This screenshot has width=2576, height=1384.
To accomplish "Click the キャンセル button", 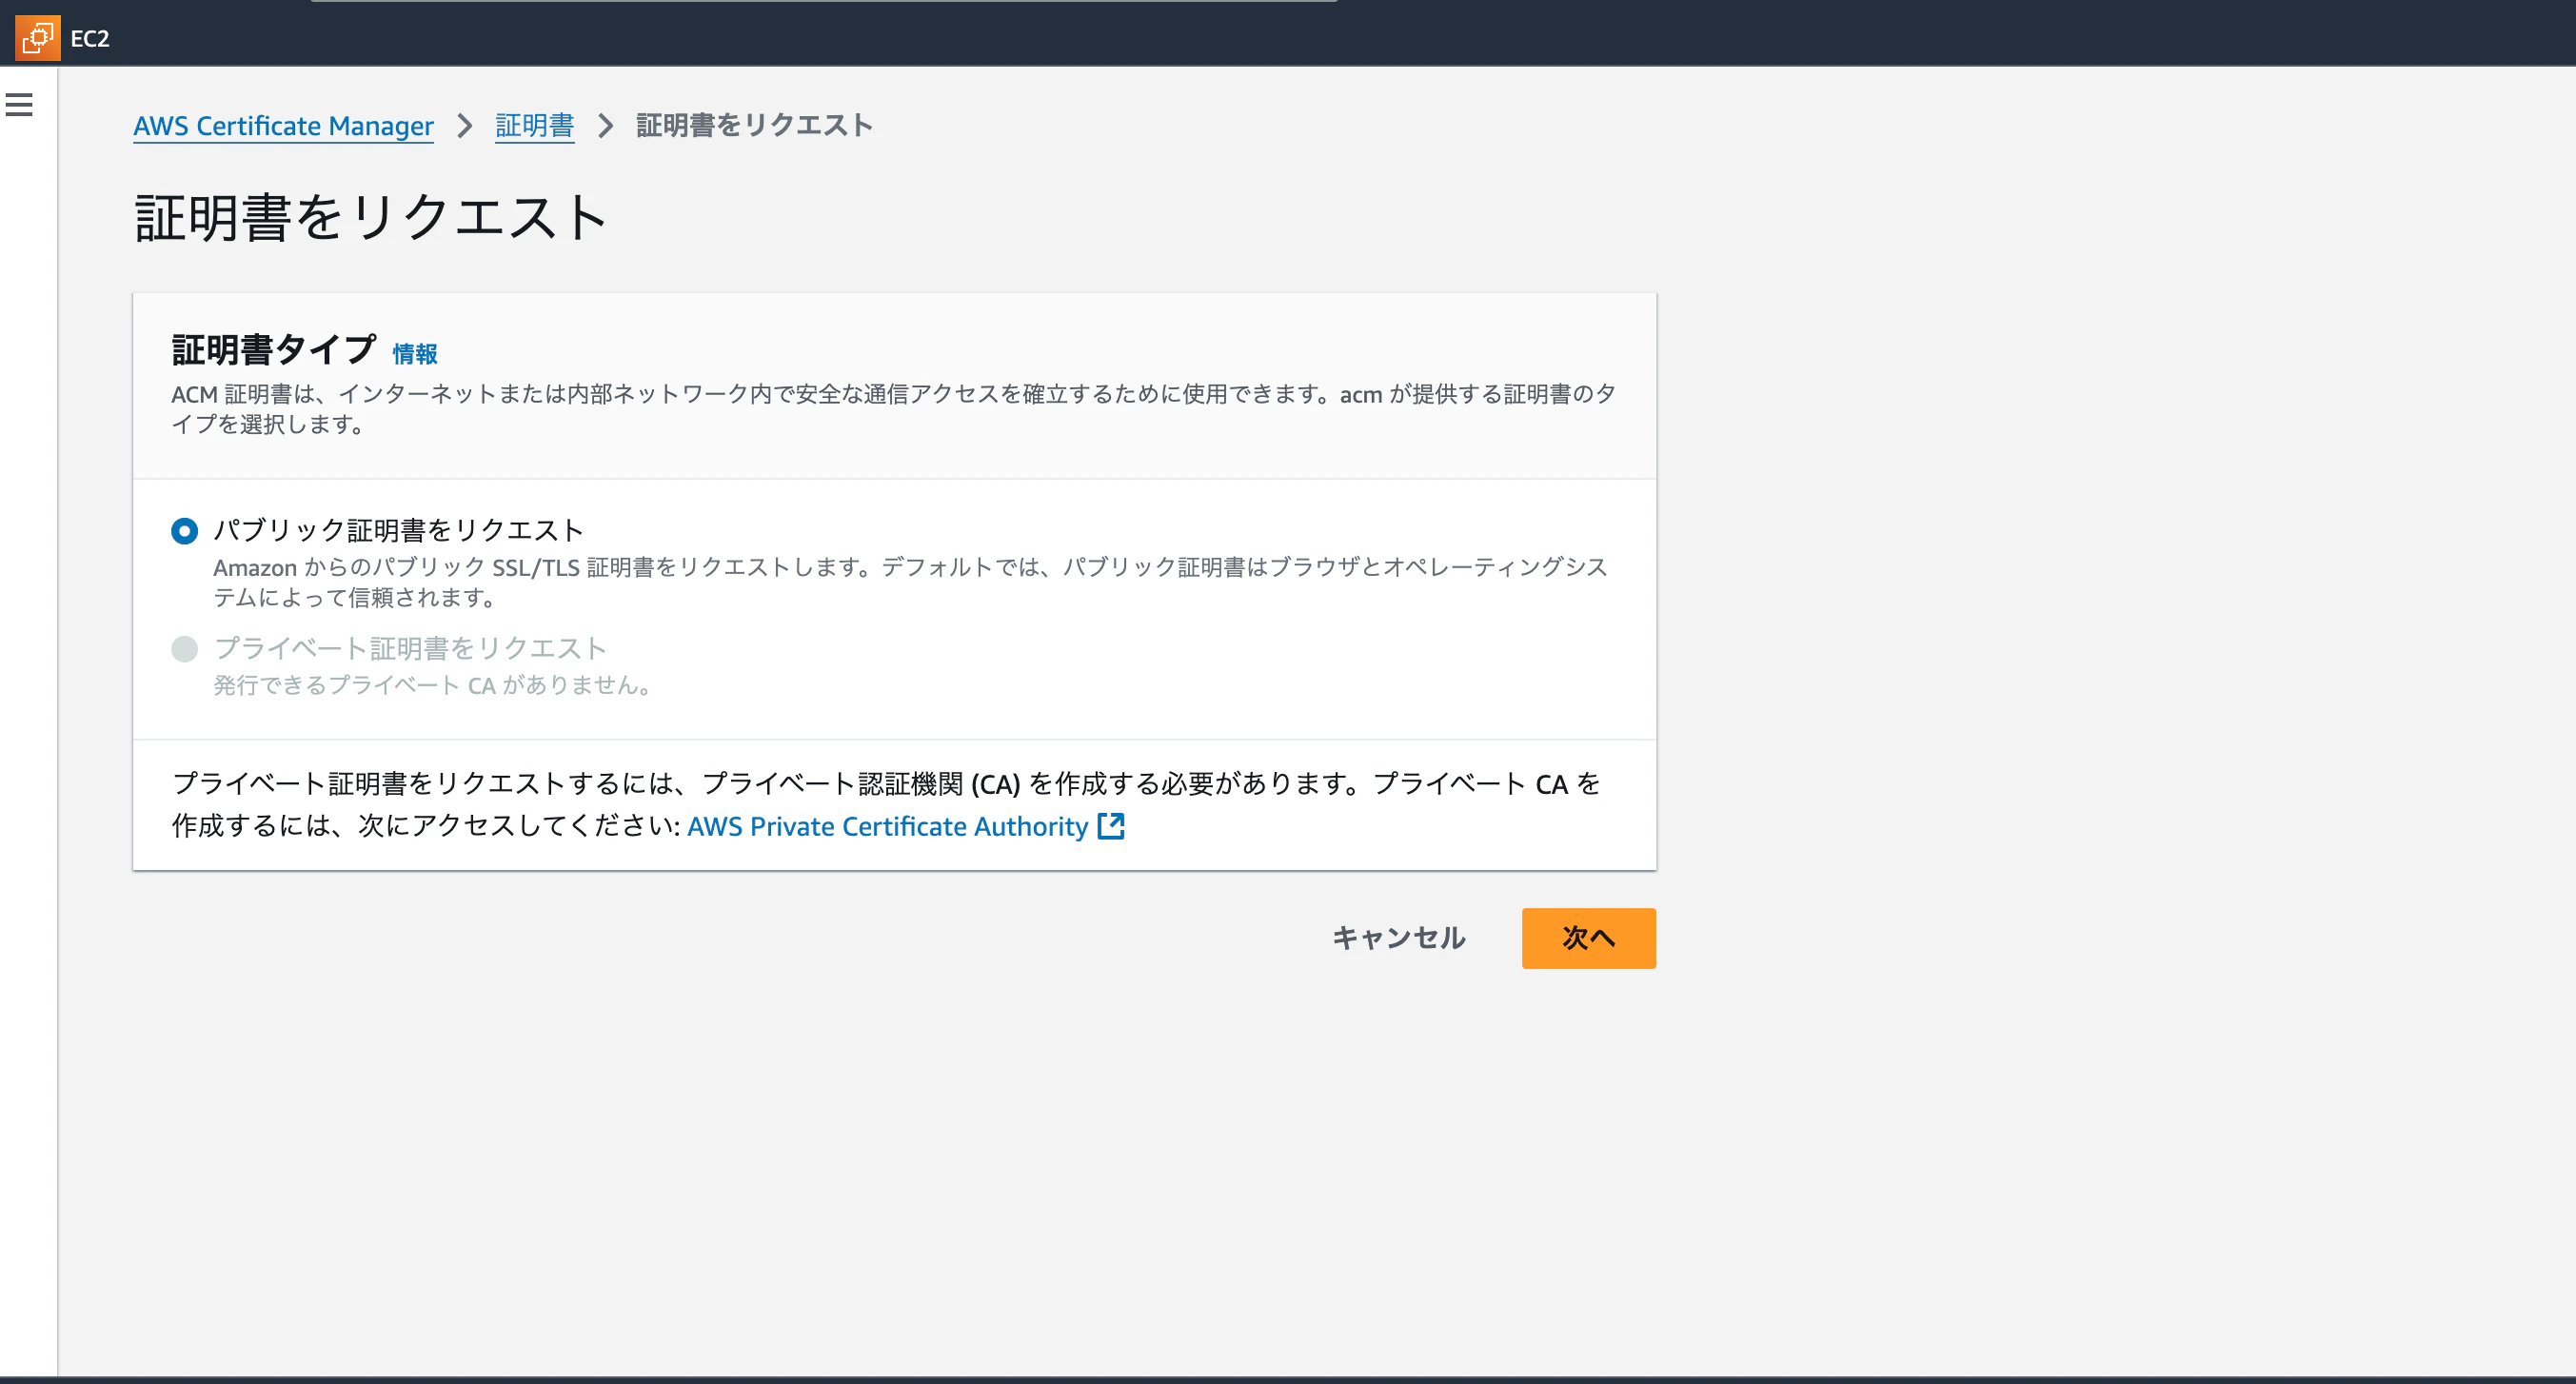I will pos(1398,938).
